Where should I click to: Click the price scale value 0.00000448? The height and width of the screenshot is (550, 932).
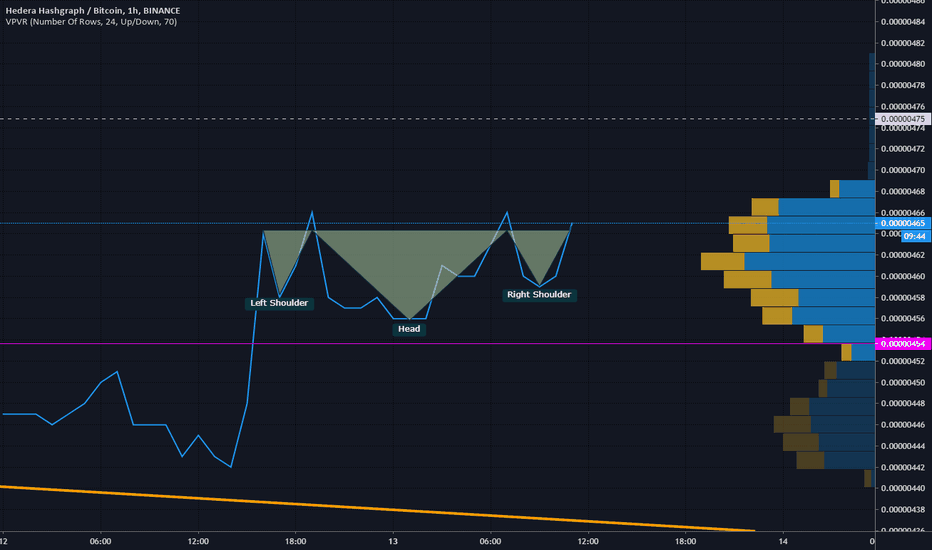[903, 403]
